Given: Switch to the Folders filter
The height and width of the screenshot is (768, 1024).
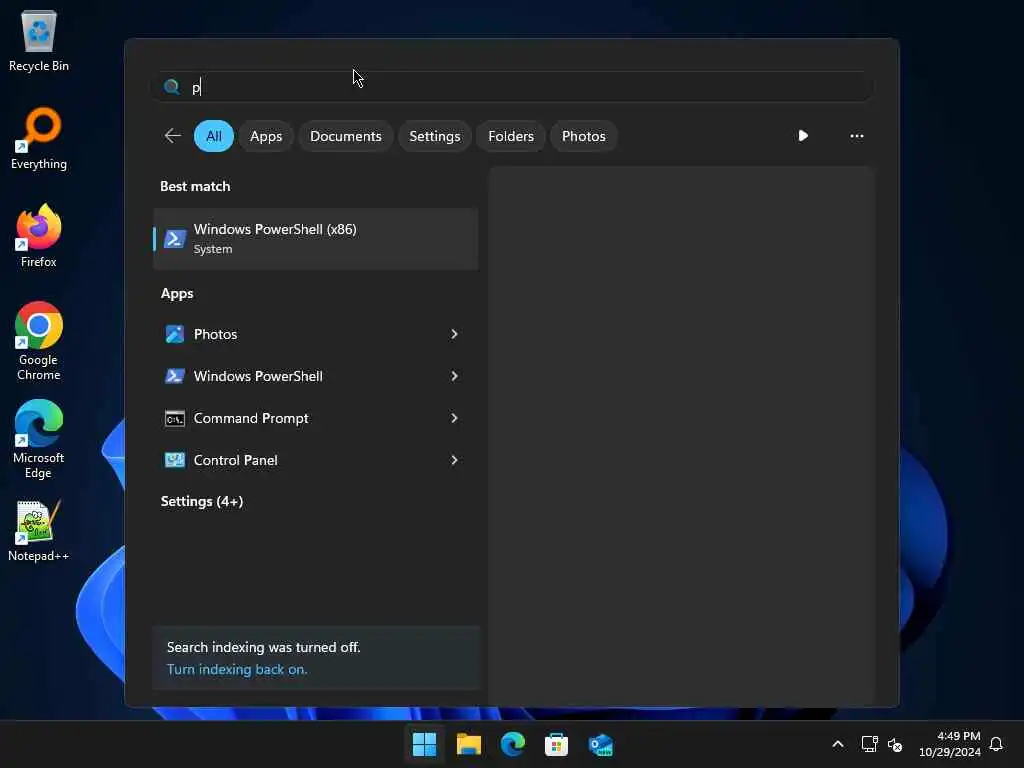Looking at the screenshot, I should pyautogui.click(x=511, y=136).
